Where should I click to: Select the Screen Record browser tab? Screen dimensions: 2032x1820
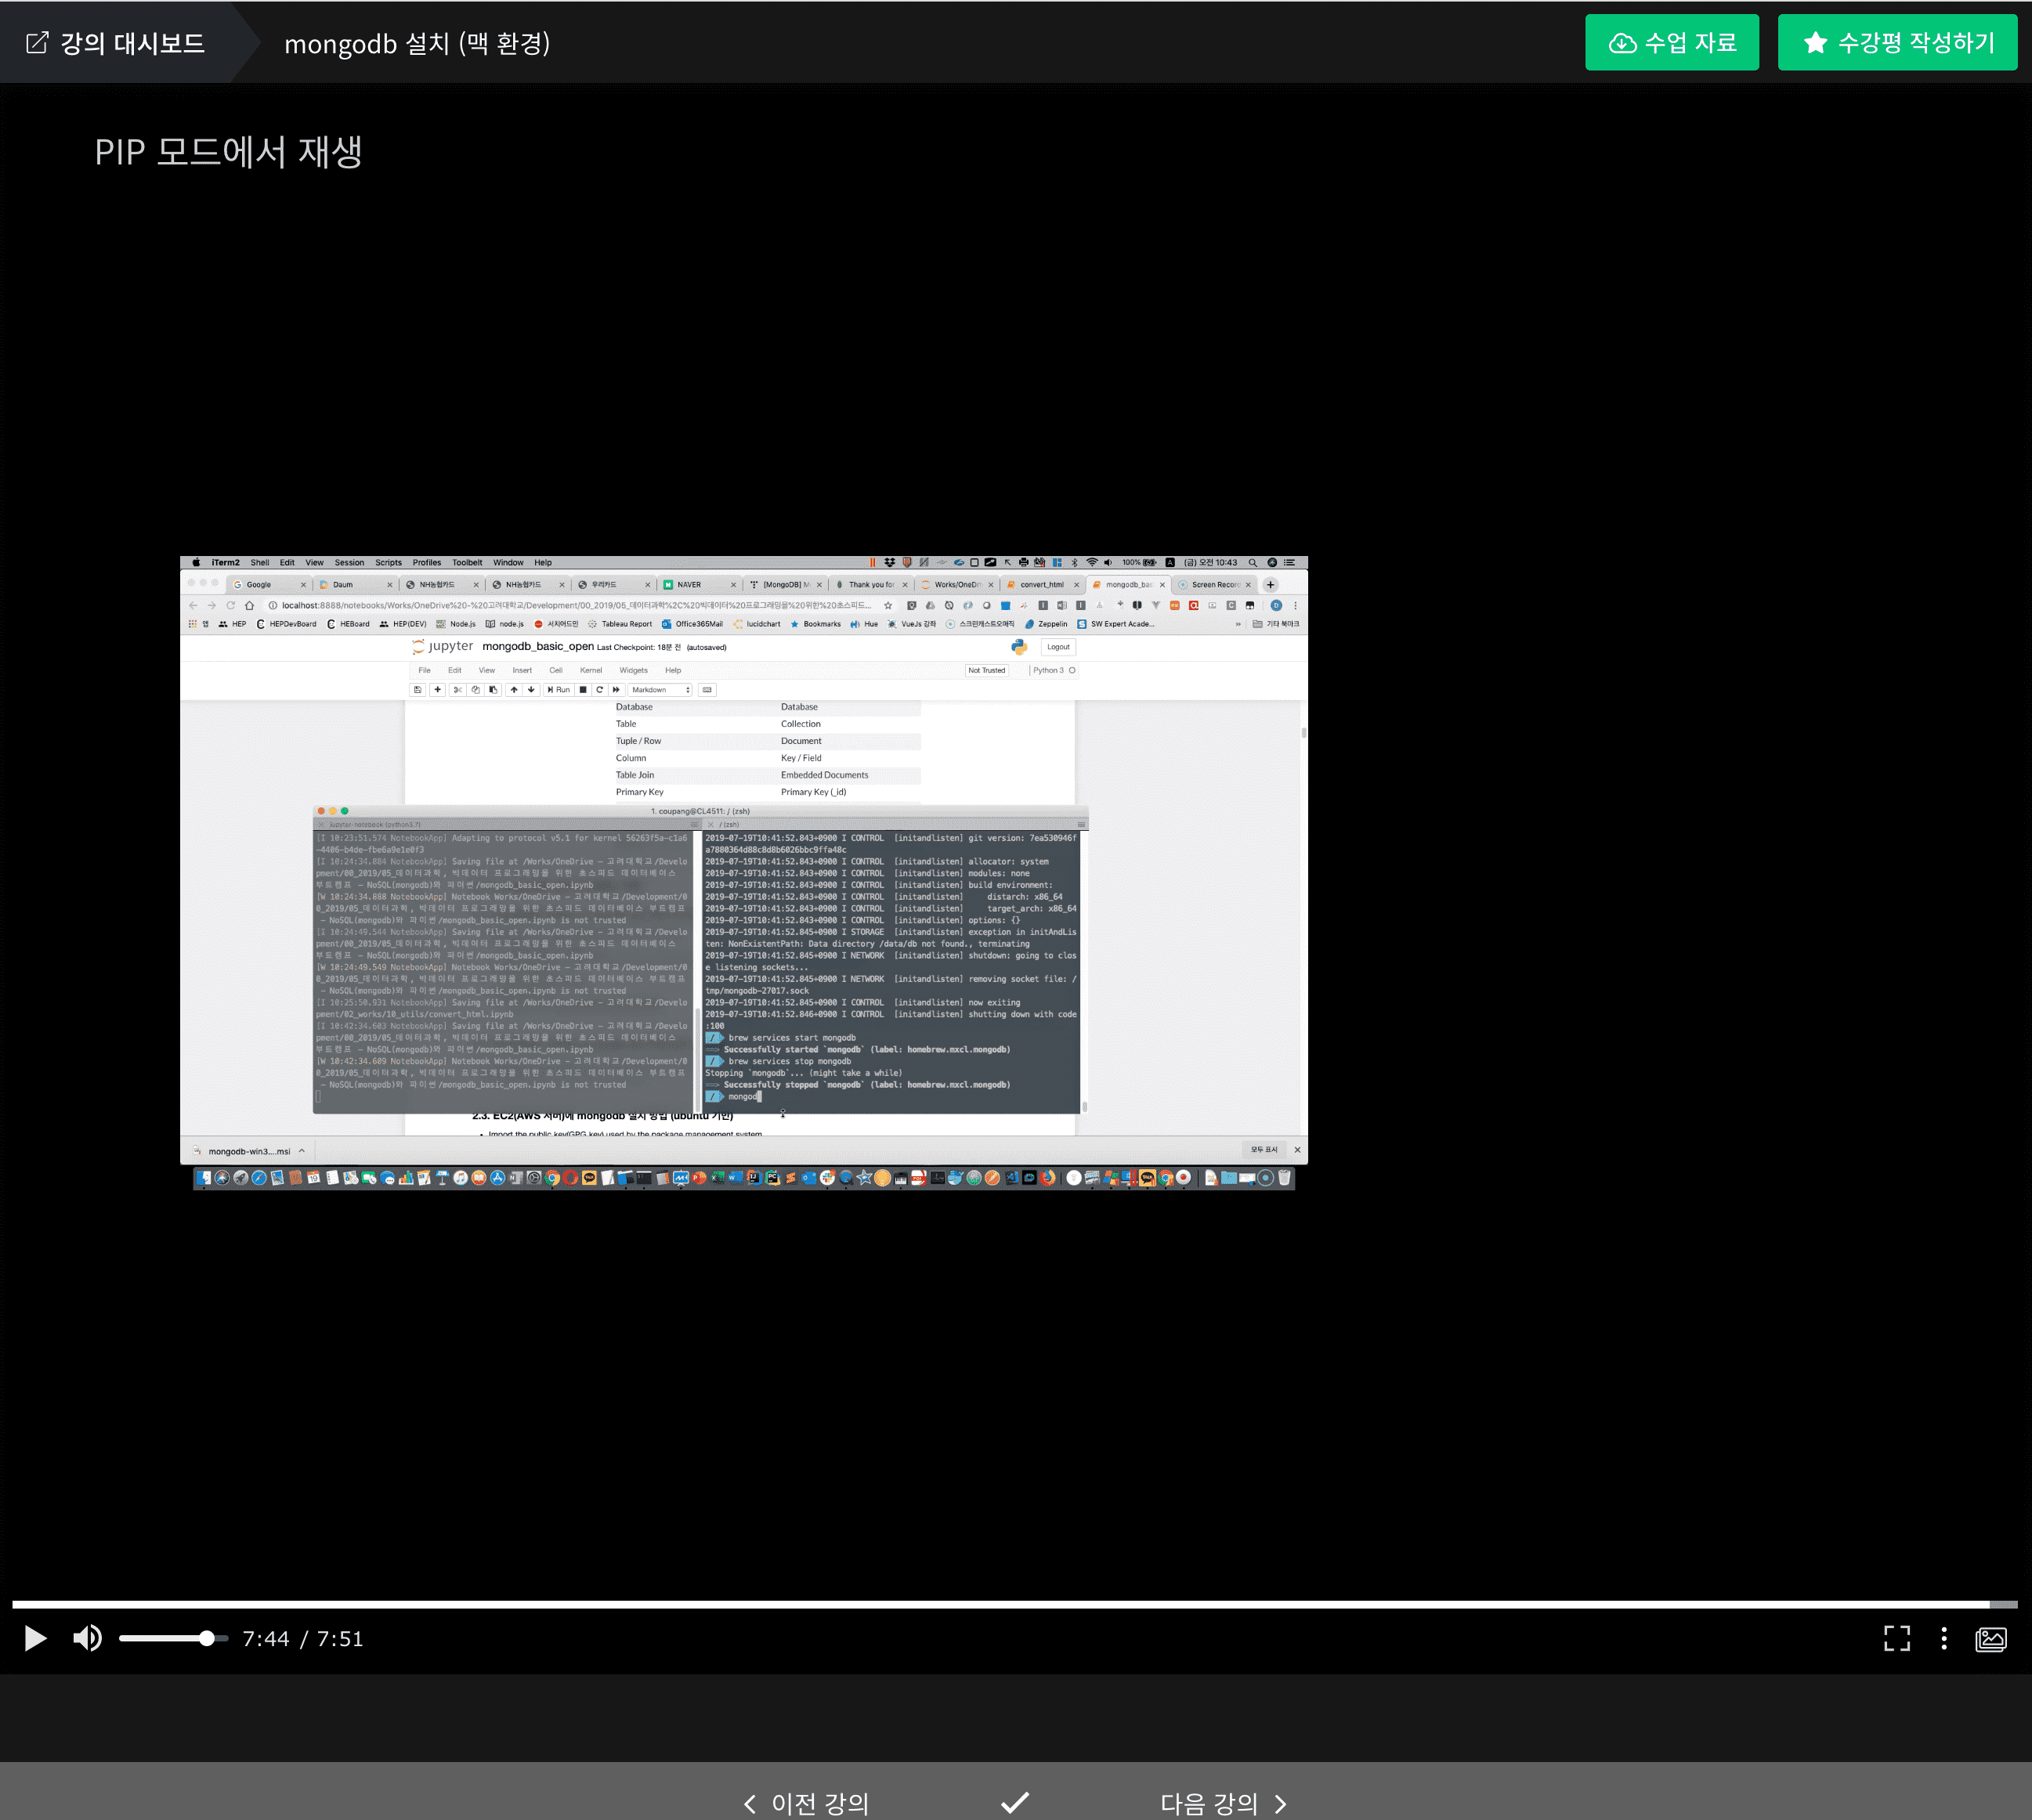point(1213,585)
